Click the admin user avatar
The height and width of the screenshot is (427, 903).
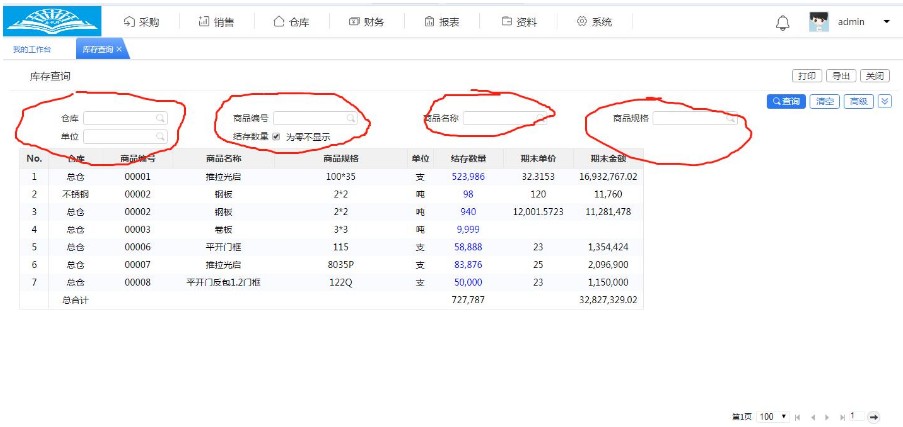(819, 22)
